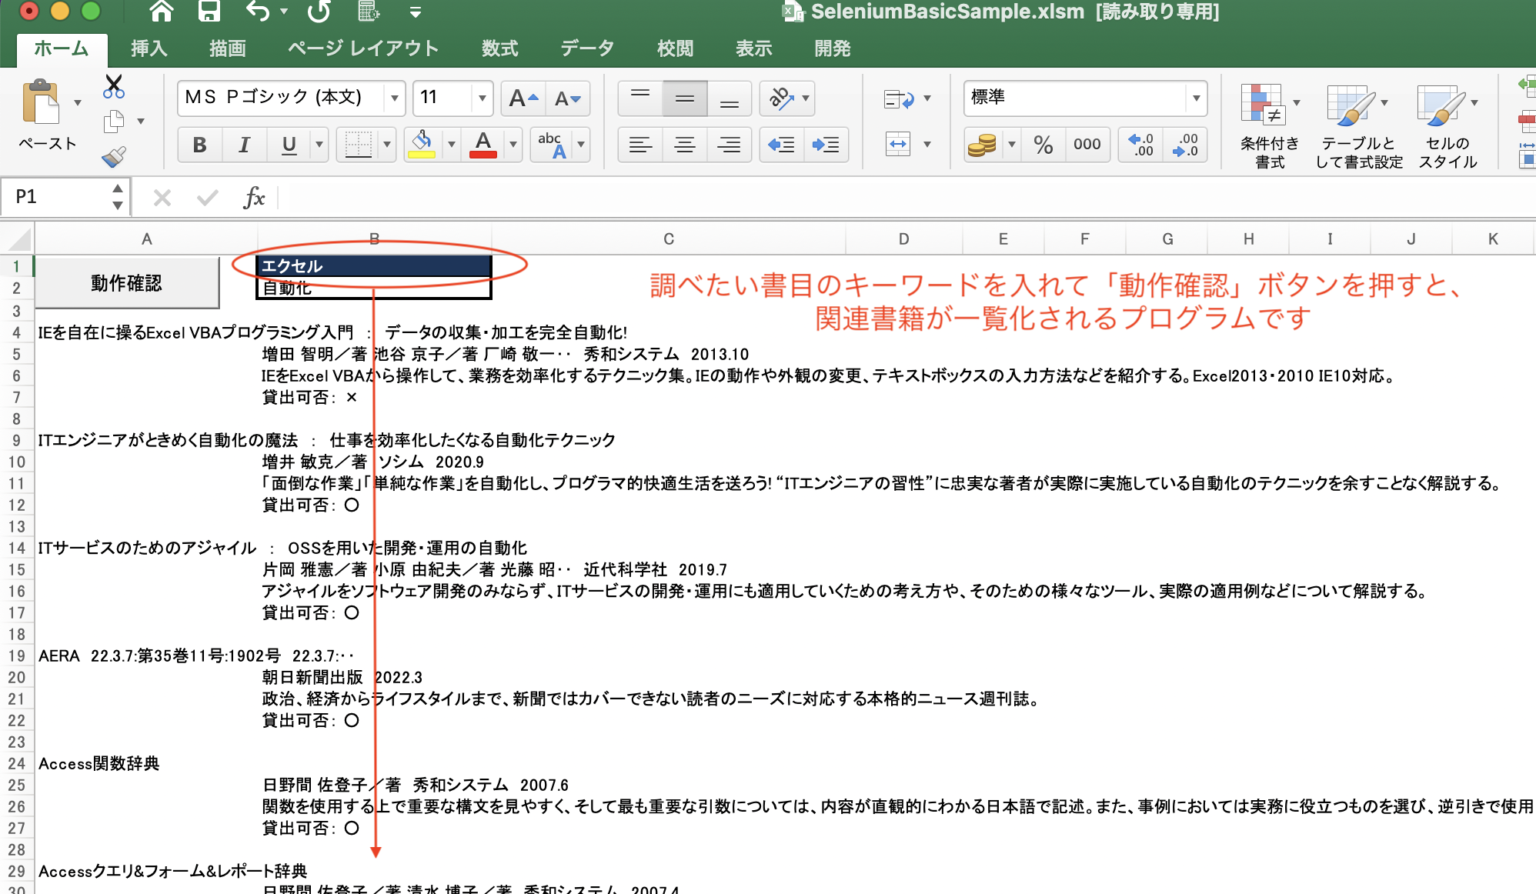This screenshot has height=894, width=1536.
Task: Click the Format Painter brush icon
Action: (114, 156)
